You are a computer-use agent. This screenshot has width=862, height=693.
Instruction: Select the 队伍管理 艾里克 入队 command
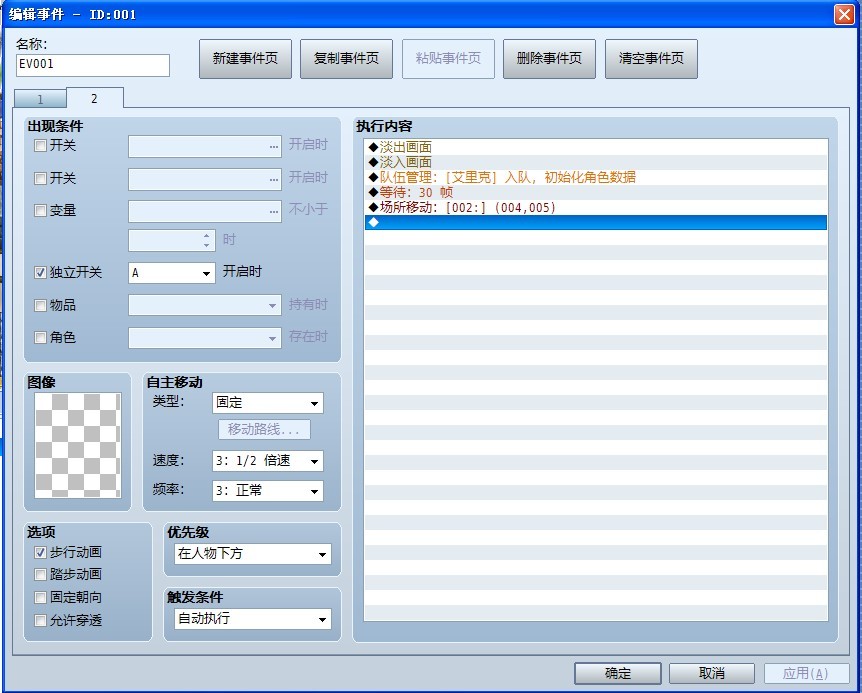click(596, 177)
